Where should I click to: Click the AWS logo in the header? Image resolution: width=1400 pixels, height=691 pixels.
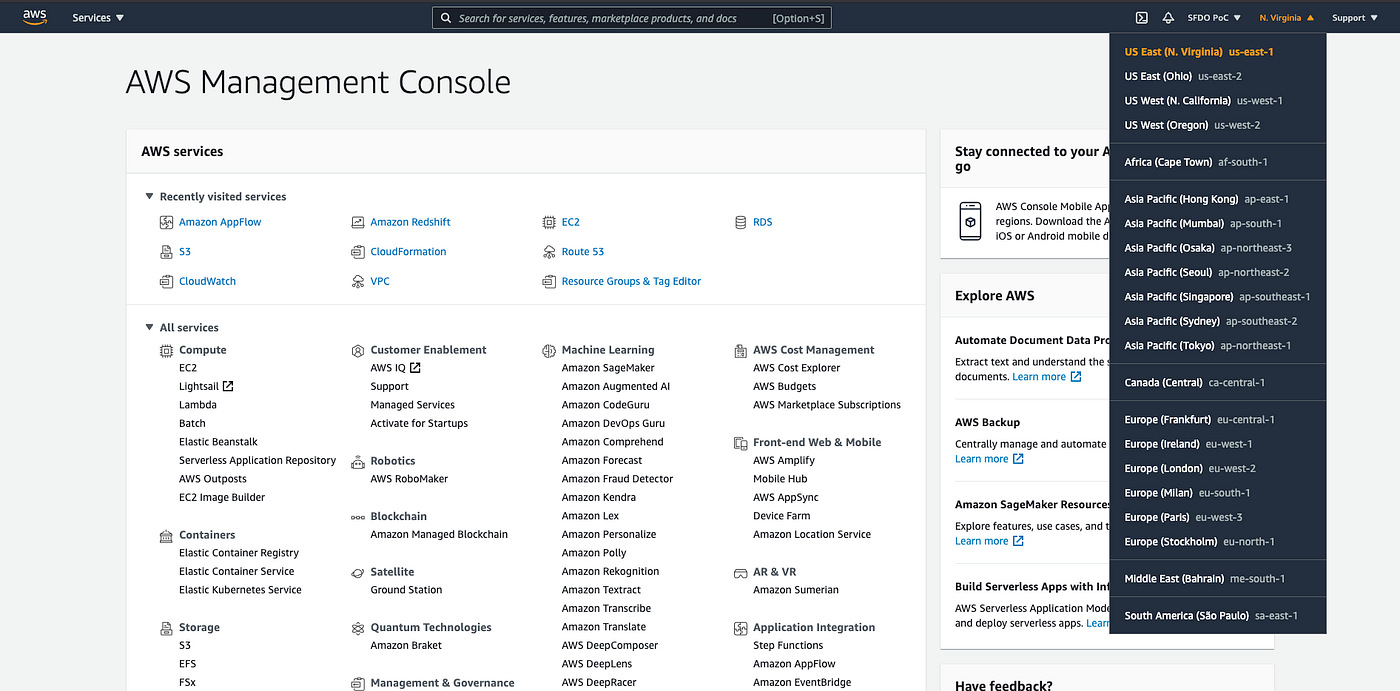(x=35, y=17)
